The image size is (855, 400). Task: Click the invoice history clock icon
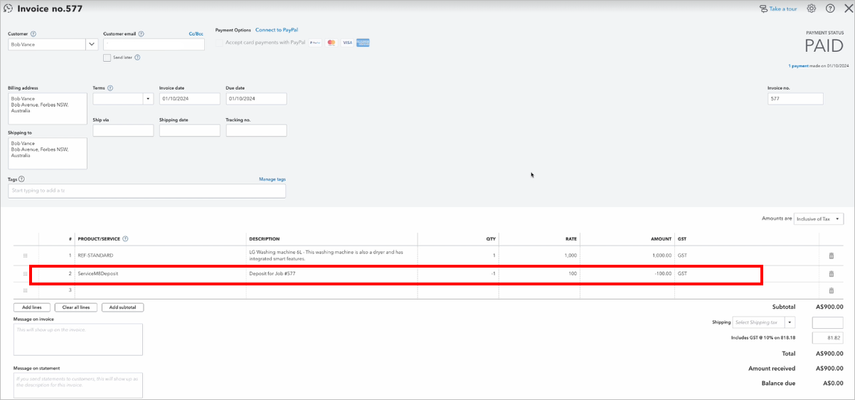(x=8, y=9)
